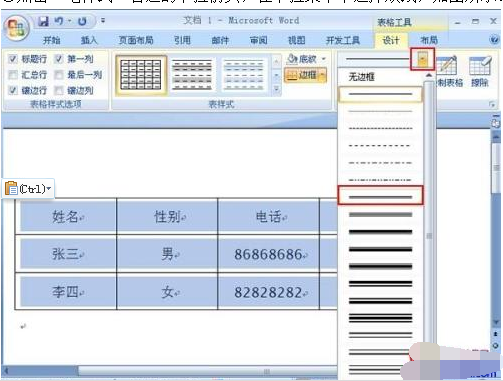Select the 擦除 eraser tool
The image size is (503, 381).
coord(480,72)
